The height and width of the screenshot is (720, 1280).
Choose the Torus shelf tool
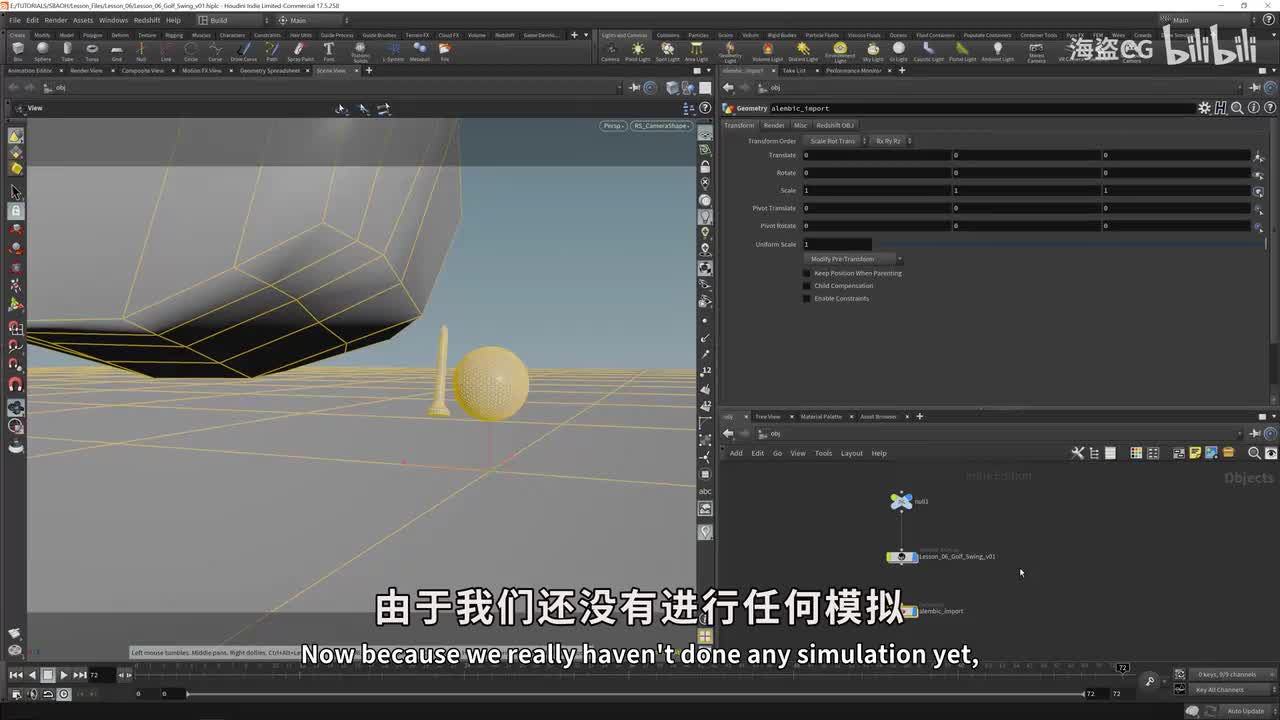(92, 51)
